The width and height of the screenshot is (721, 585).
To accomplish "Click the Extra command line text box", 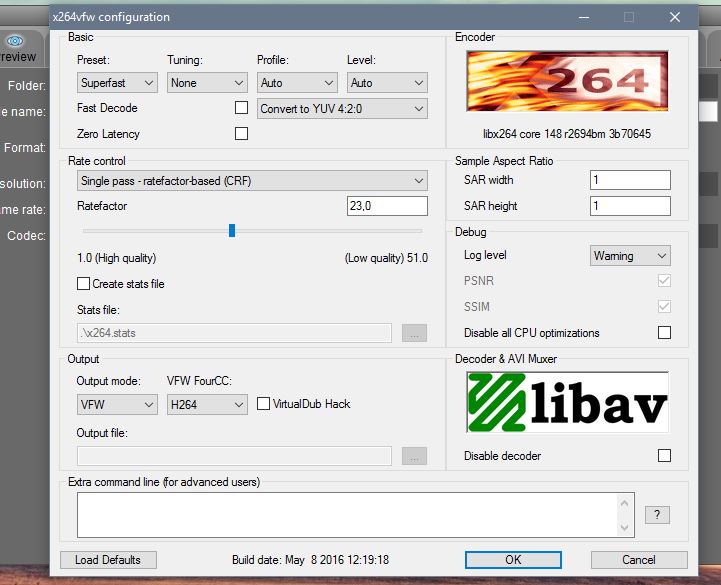I will 347,515.
